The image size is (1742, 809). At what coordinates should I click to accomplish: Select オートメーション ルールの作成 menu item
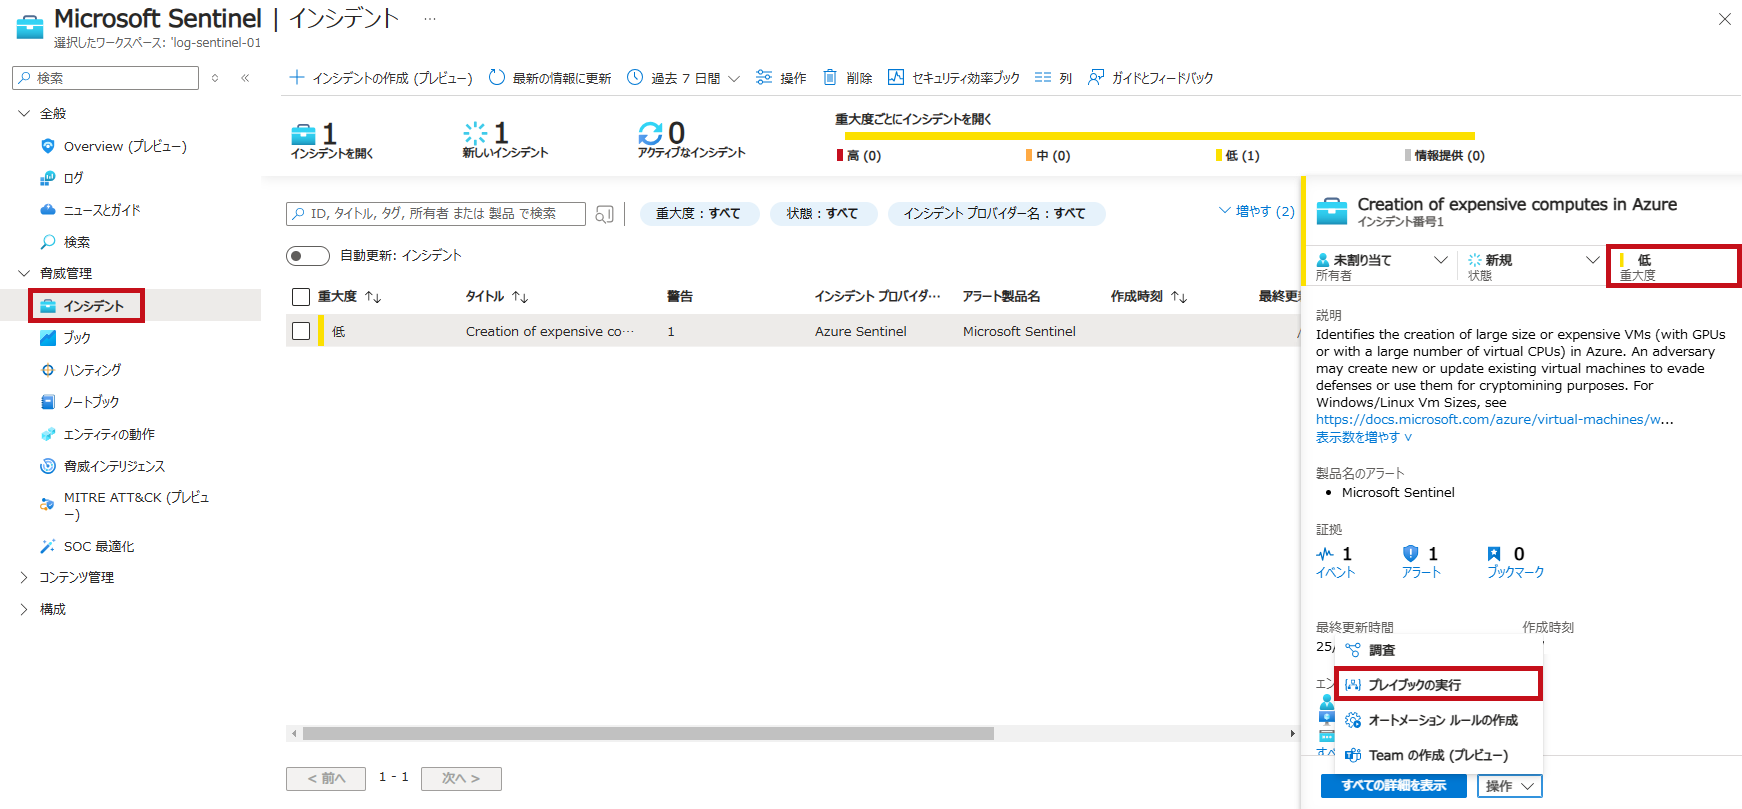pos(1439,720)
